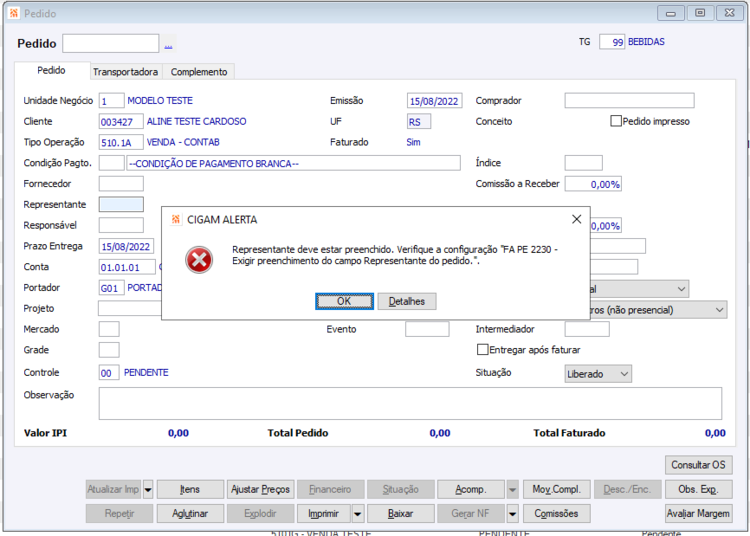Click the Comissão a Receber field

[593, 184]
